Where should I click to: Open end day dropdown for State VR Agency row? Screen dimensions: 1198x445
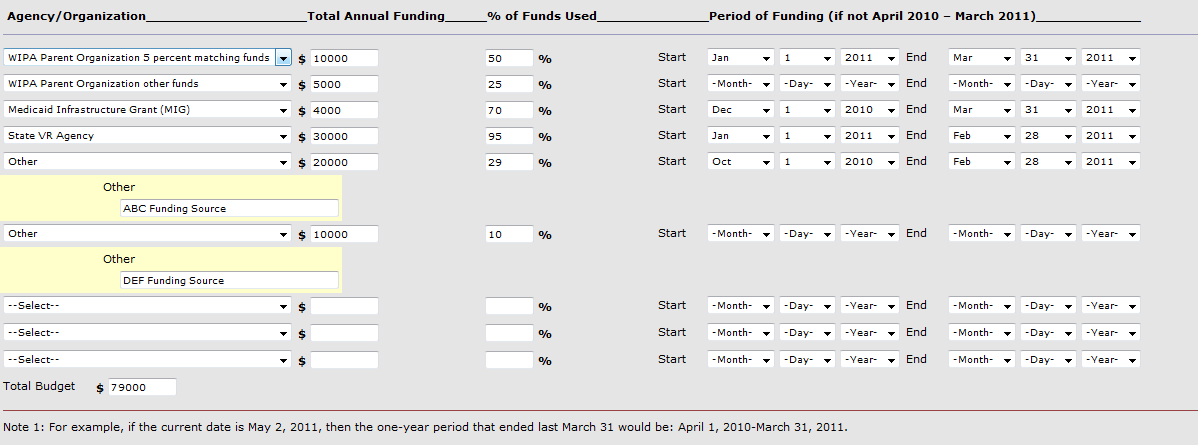(1047, 136)
